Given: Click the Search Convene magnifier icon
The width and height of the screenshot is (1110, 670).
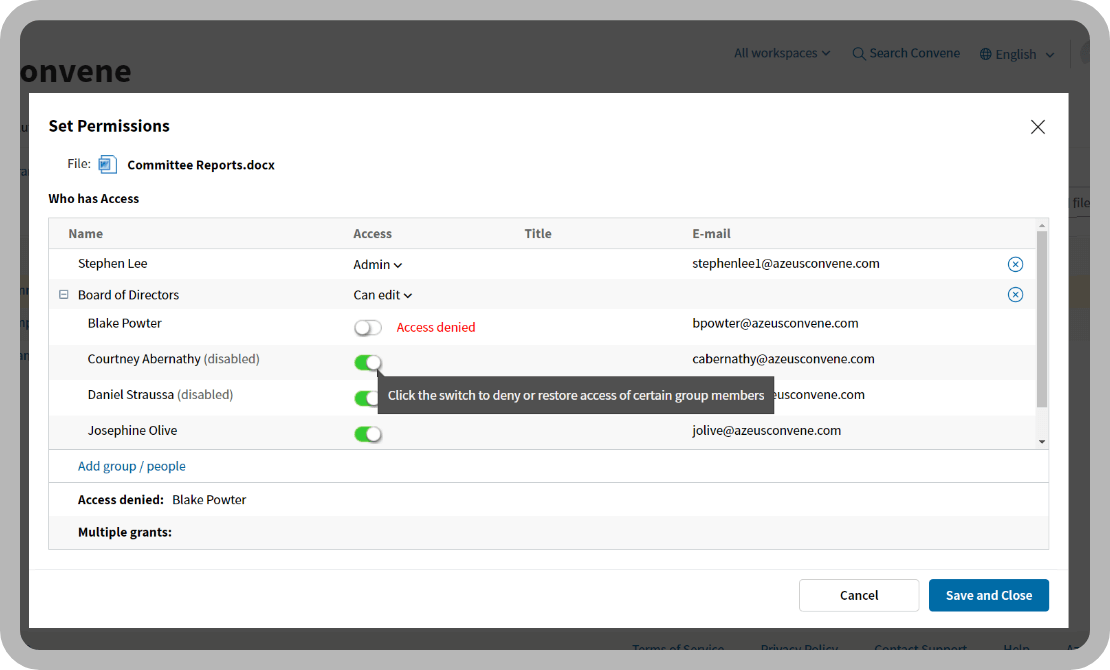Looking at the screenshot, I should click(x=859, y=54).
